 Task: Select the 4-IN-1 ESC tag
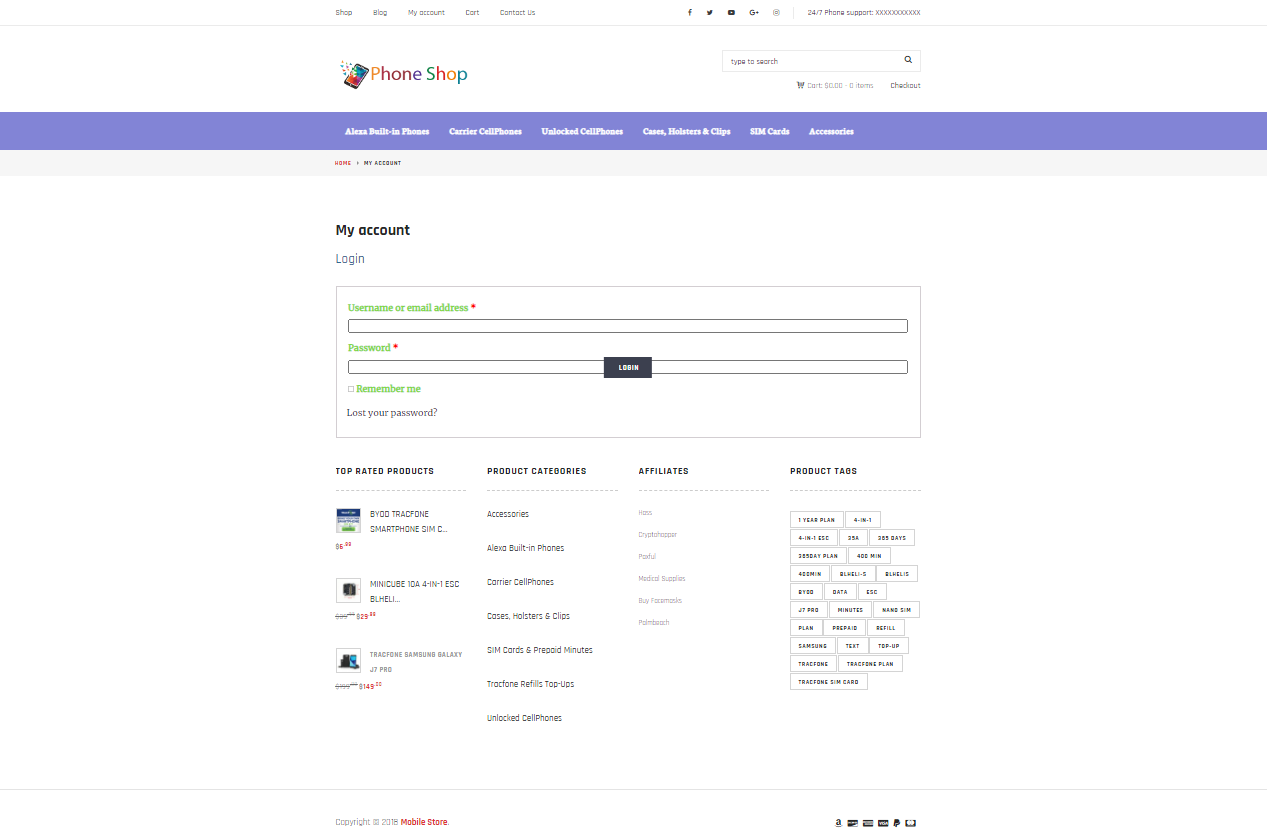814,538
